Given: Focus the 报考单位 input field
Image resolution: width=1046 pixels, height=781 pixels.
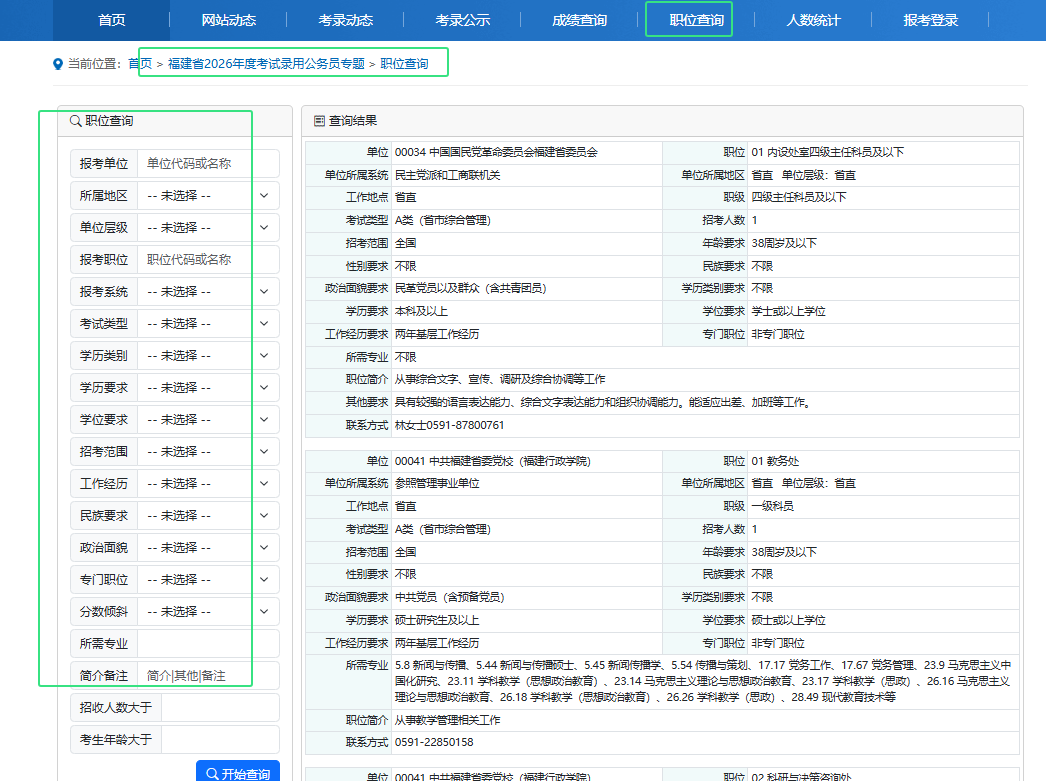Looking at the screenshot, I should (x=207, y=164).
